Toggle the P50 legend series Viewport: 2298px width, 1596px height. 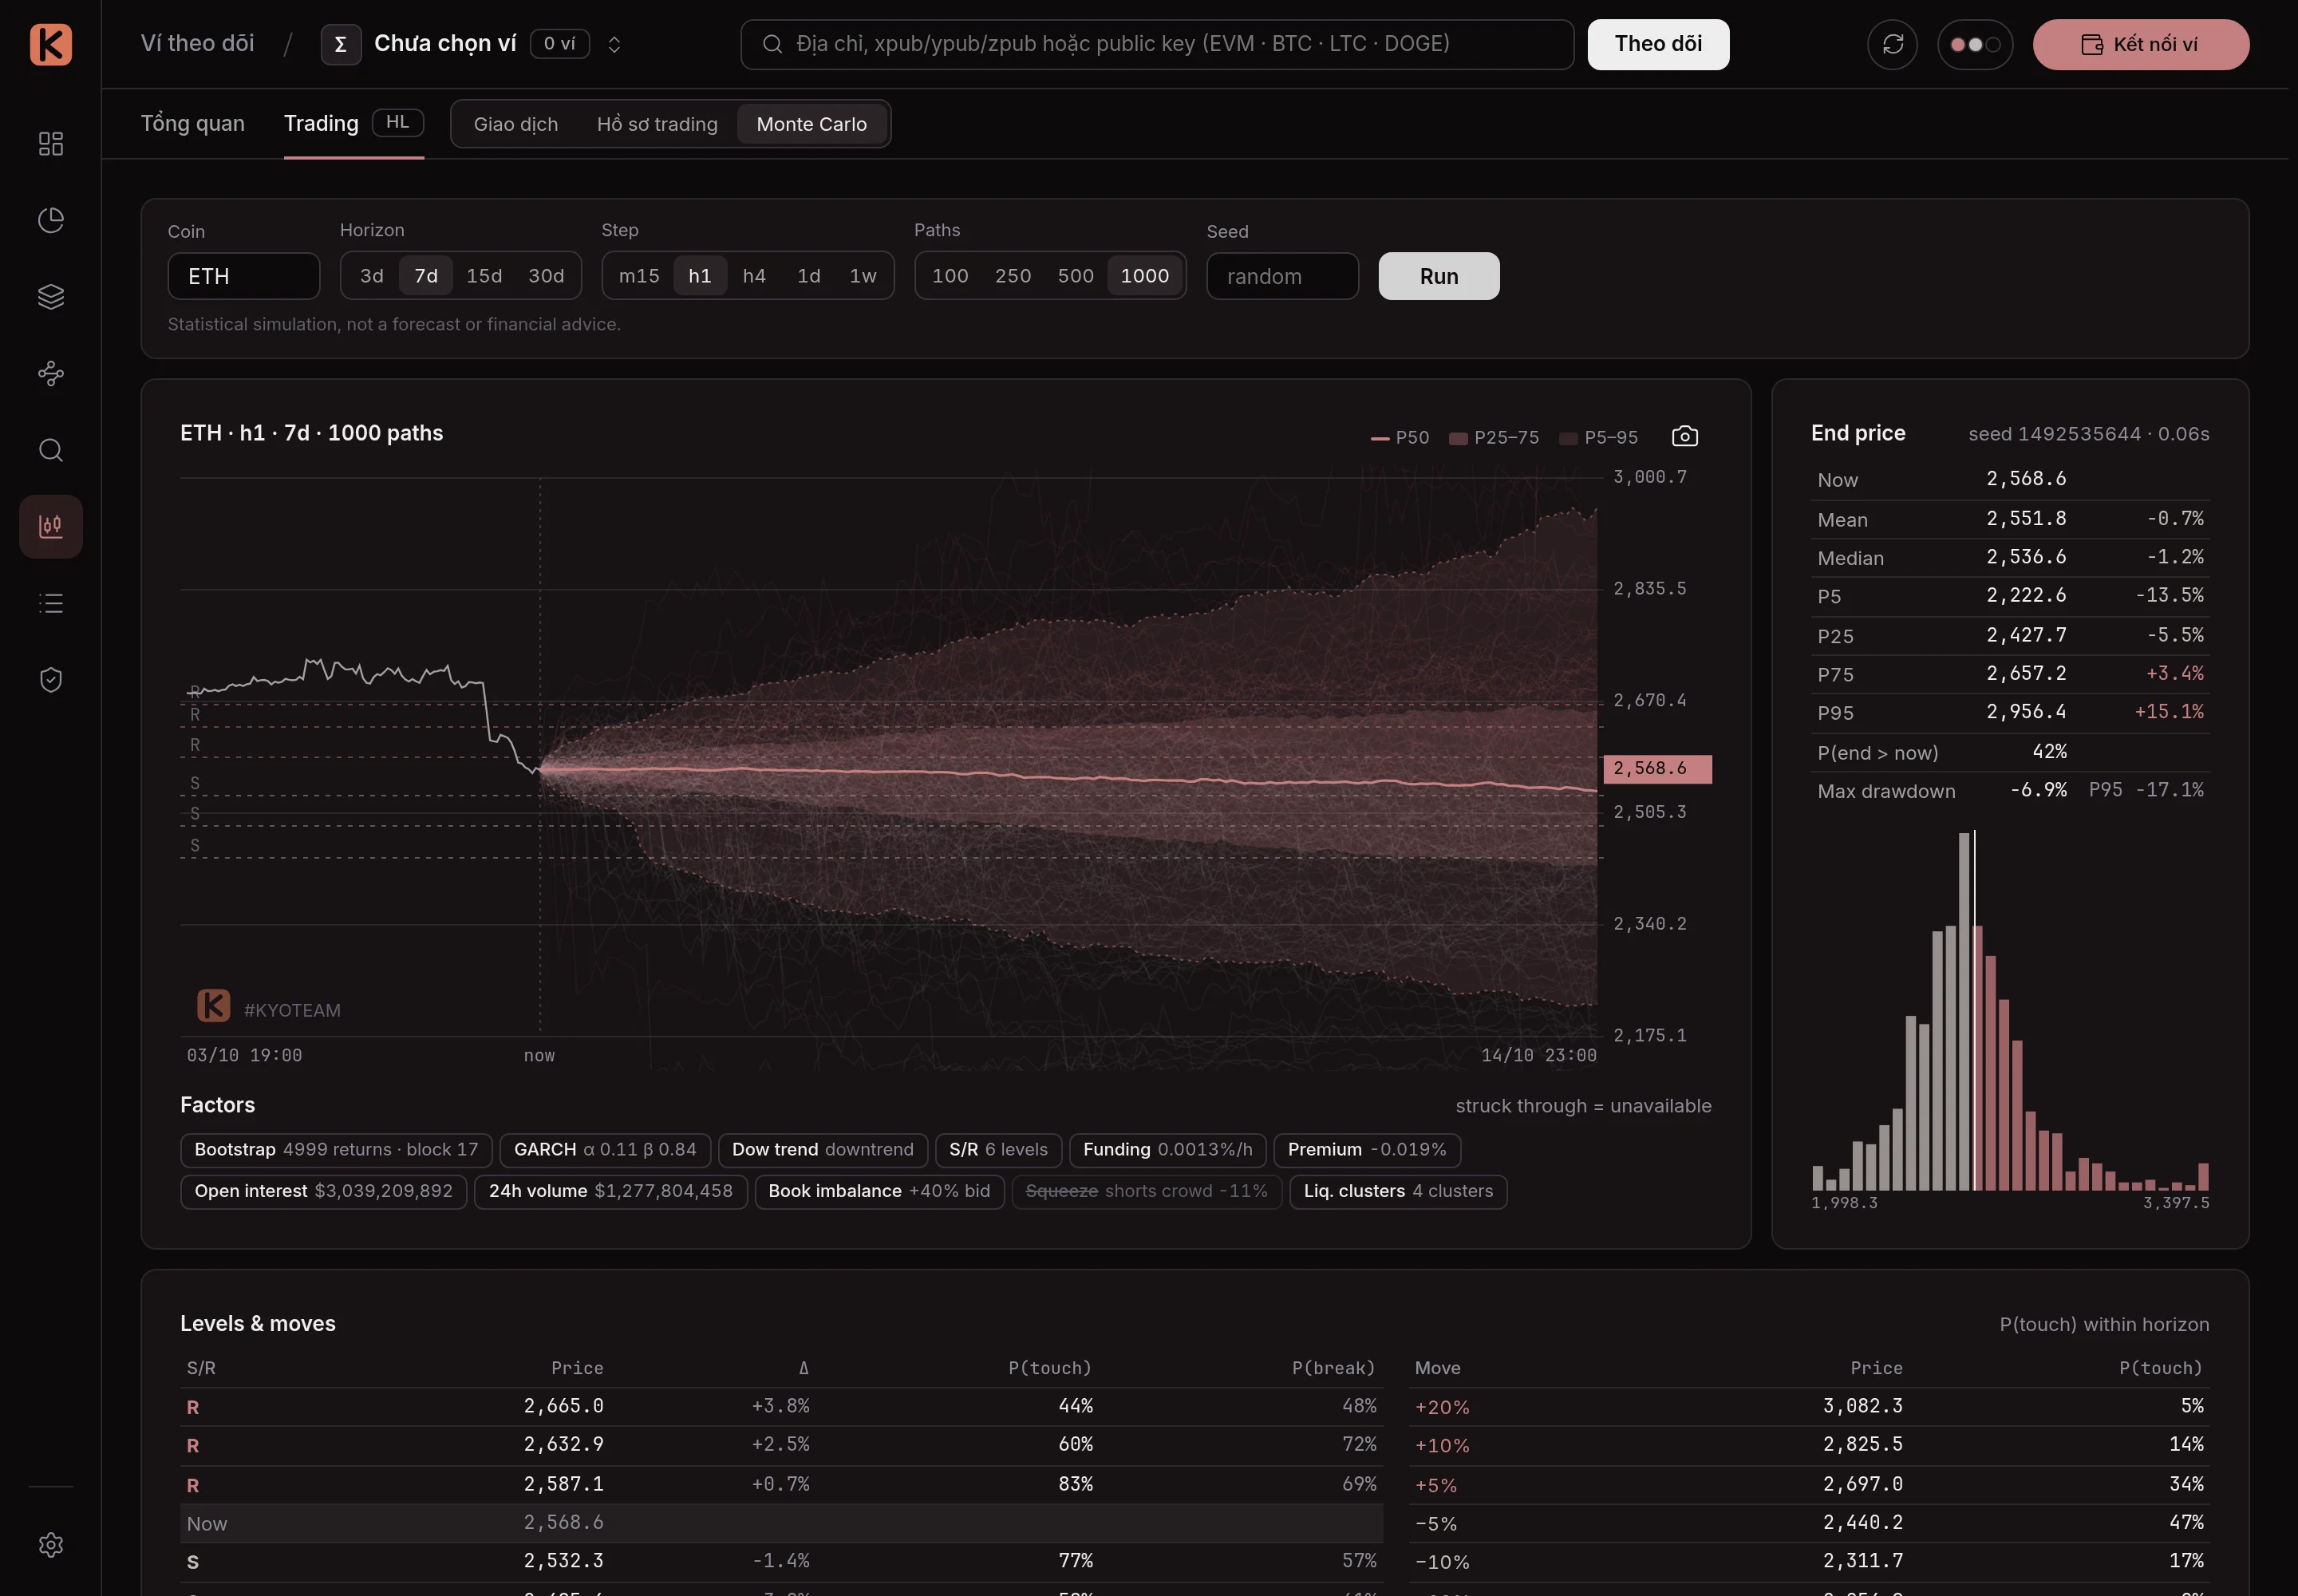pos(1400,437)
